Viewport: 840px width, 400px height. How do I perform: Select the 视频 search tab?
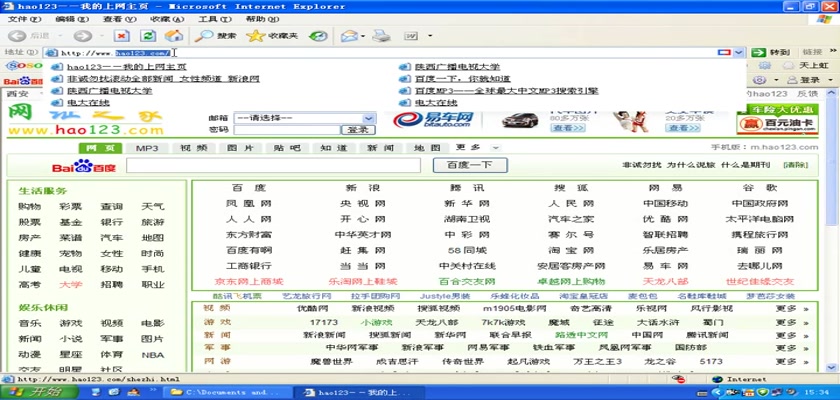(x=193, y=148)
